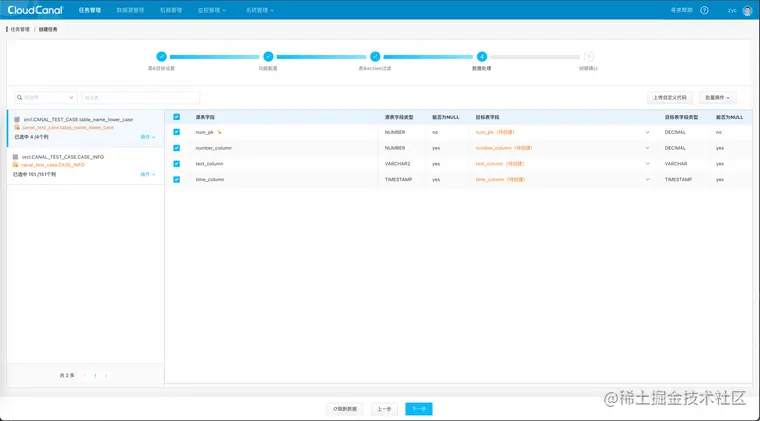The image size is (760, 421).
Task: Click 任务管理 in the breadcrumb
Action: click(20, 30)
